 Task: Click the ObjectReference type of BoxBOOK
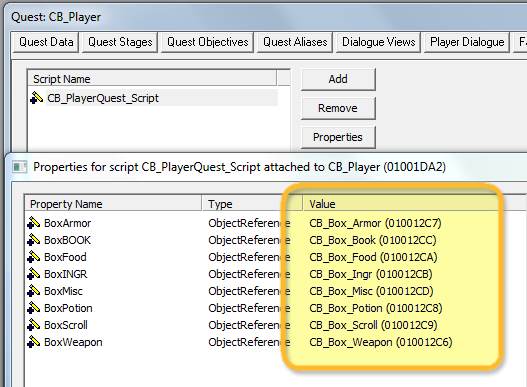pyautogui.click(x=249, y=240)
